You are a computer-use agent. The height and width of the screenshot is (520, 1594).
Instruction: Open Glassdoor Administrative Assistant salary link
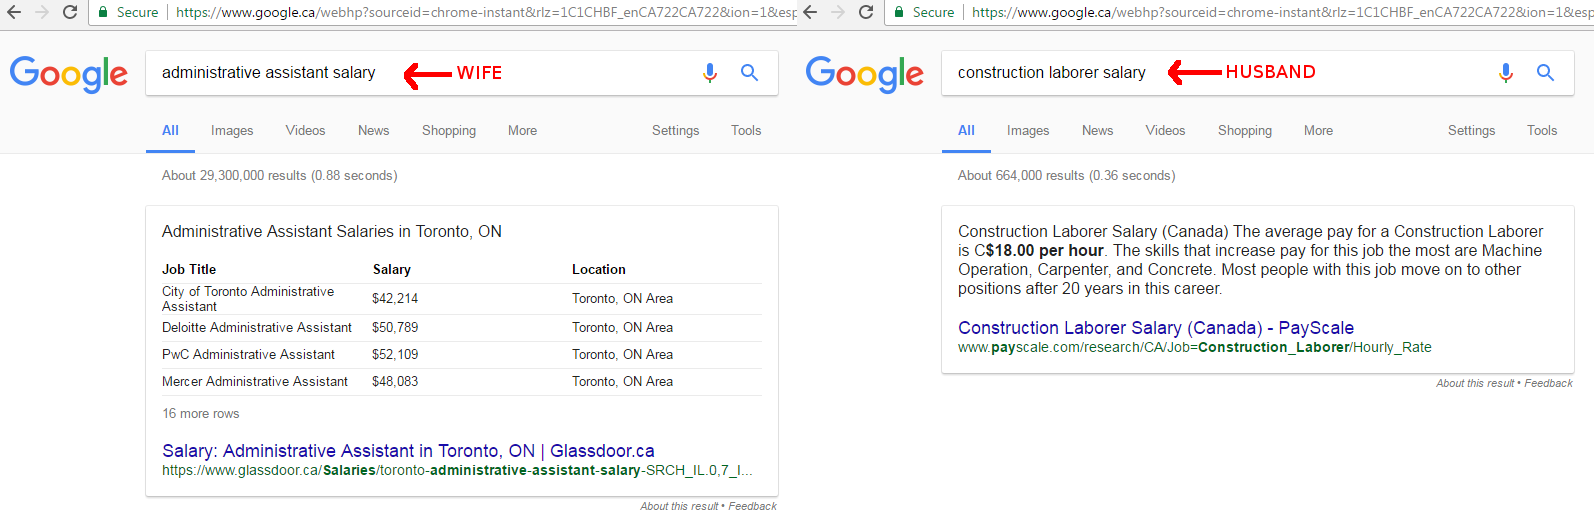pos(408,451)
